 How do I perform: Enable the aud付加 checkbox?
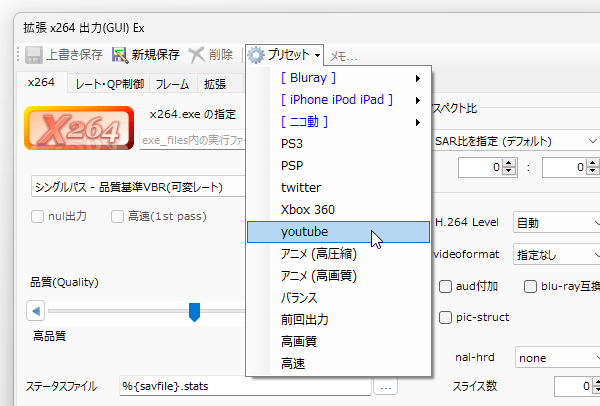click(445, 287)
